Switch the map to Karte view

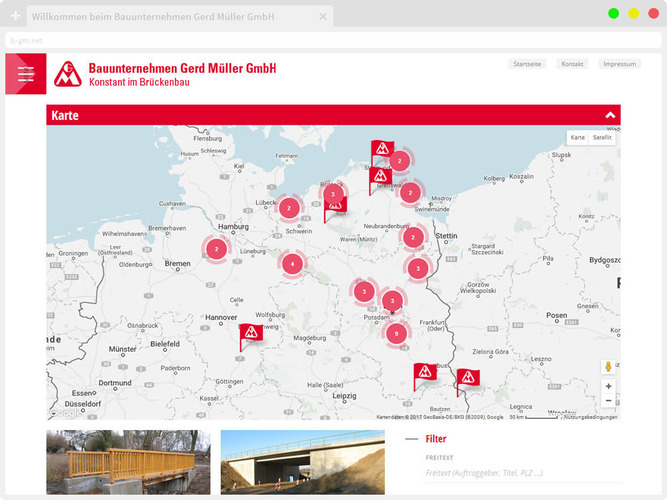pos(577,137)
